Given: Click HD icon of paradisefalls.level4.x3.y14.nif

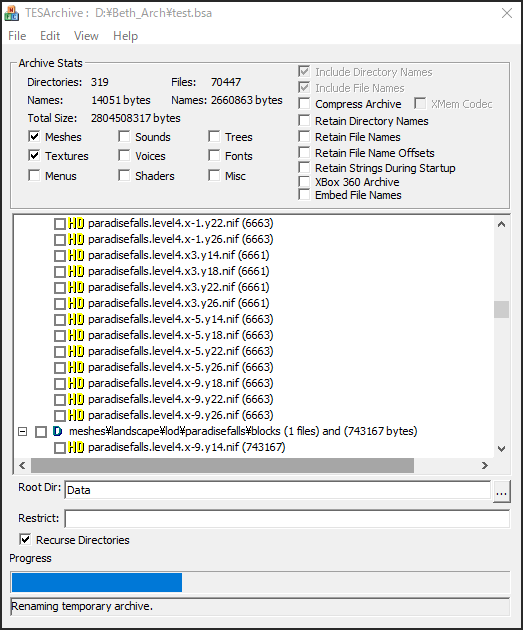Looking at the screenshot, I should click(76, 255).
